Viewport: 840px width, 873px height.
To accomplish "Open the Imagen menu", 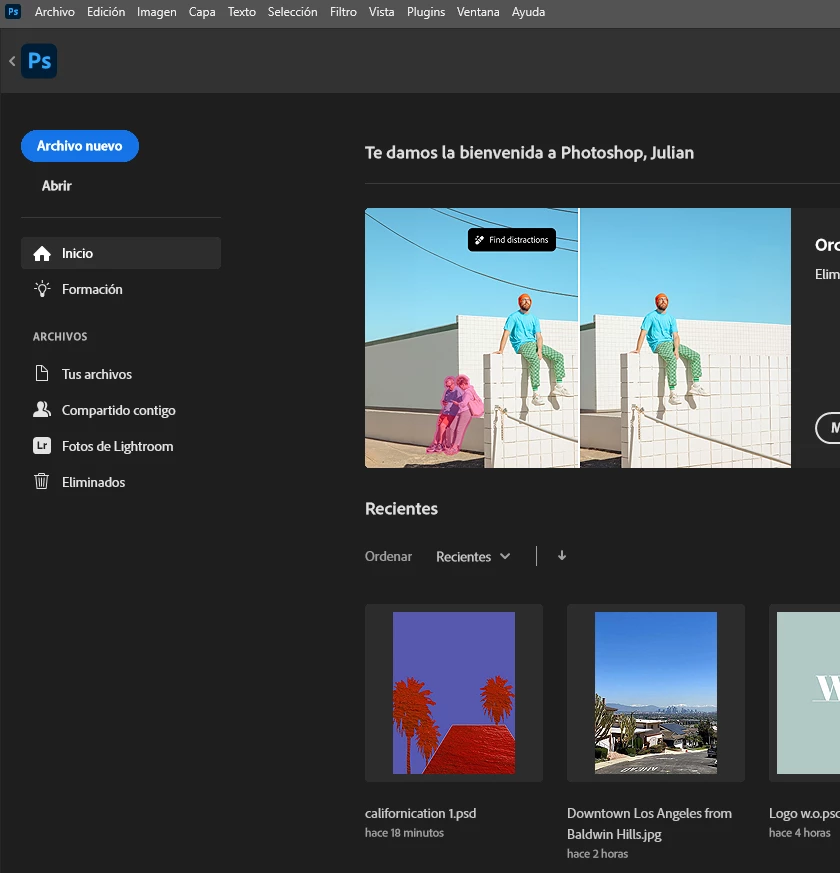I will click(156, 12).
